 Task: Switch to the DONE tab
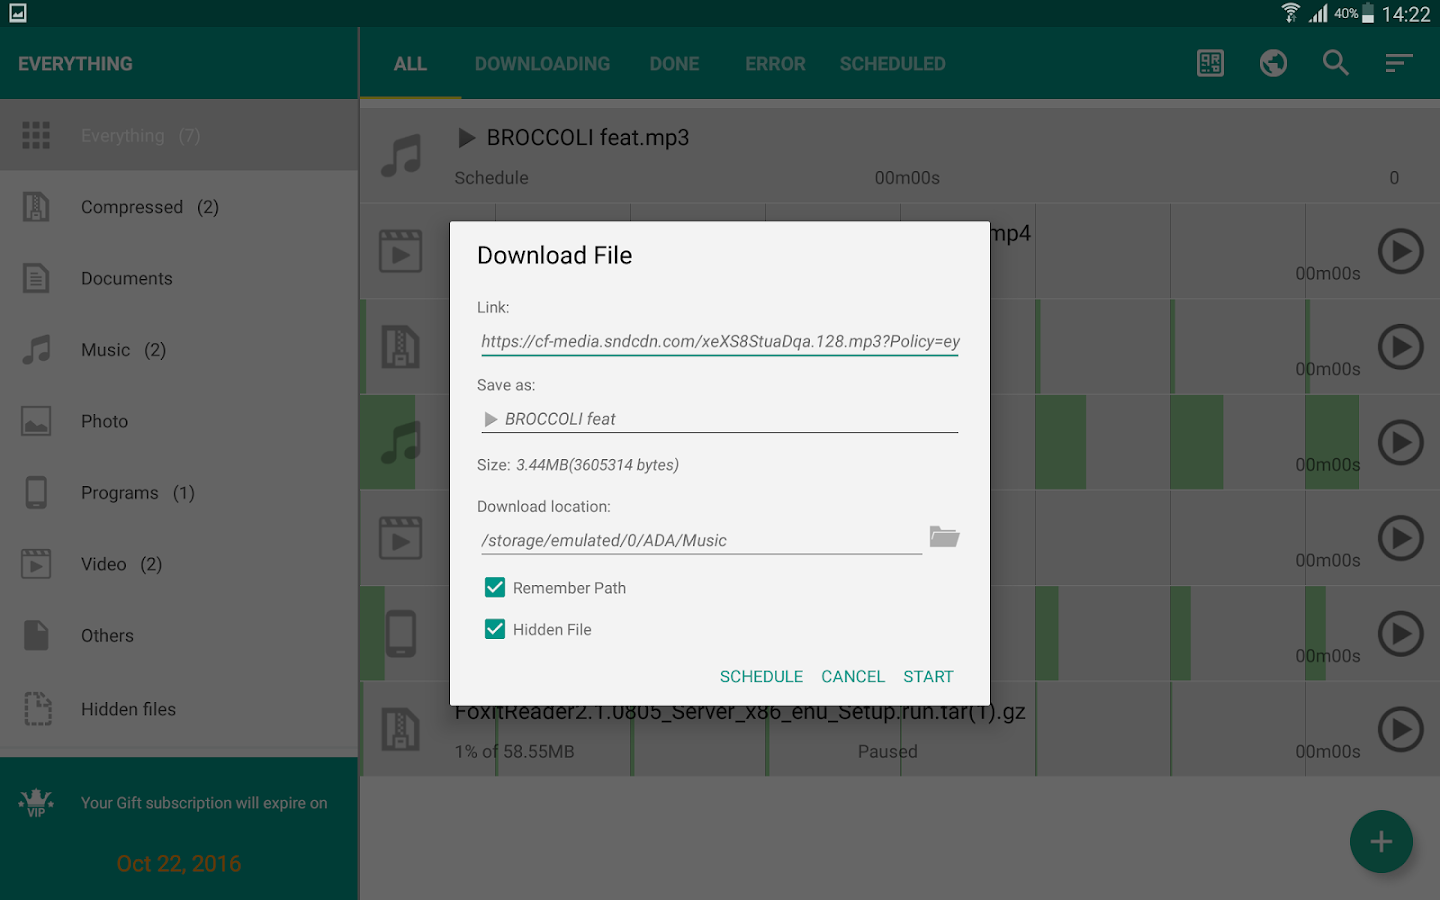pos(675,64)
